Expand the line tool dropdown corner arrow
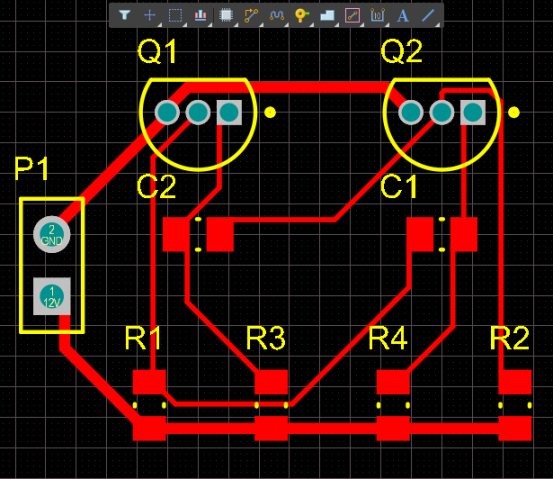Image resolution: width=553 pixels, height=479 pixels. pyautogui.click(x=438, y=25)
